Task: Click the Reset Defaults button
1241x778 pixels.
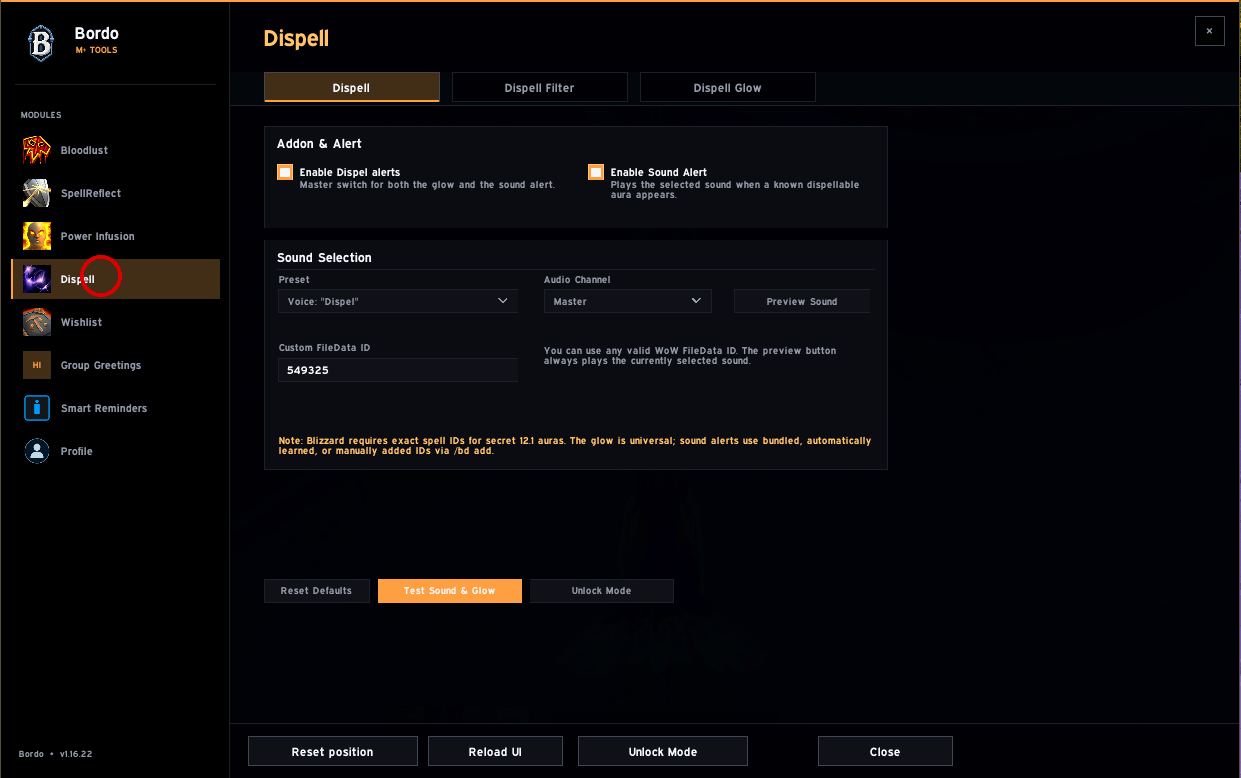Action: tap(316, 591)
